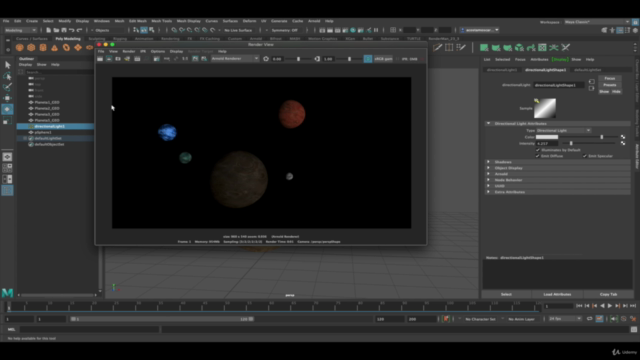
Task: Click the 1:1 real size icon
Action: (x=185, y=59)
